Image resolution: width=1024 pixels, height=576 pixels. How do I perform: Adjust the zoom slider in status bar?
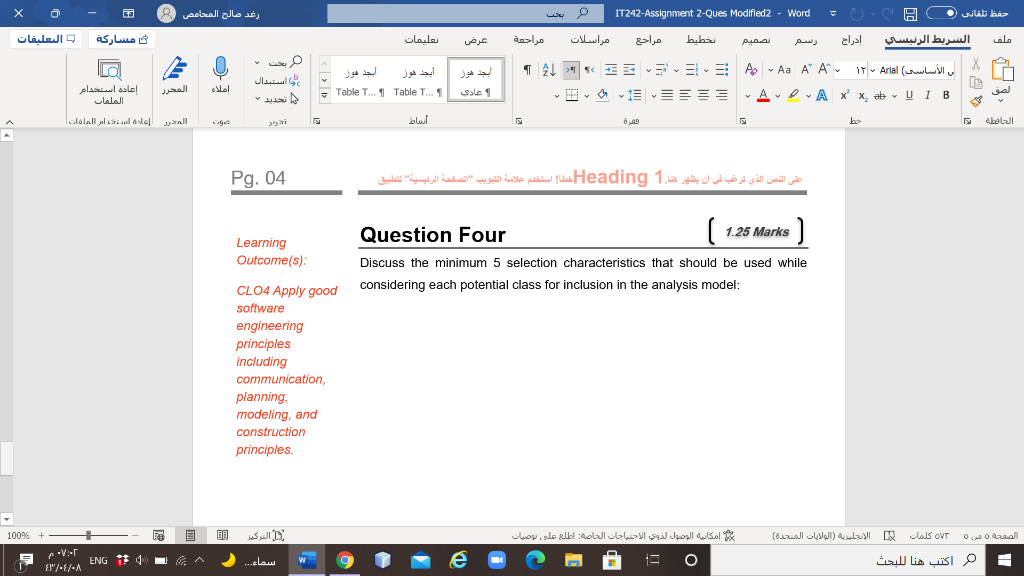(x=88, y=536)
